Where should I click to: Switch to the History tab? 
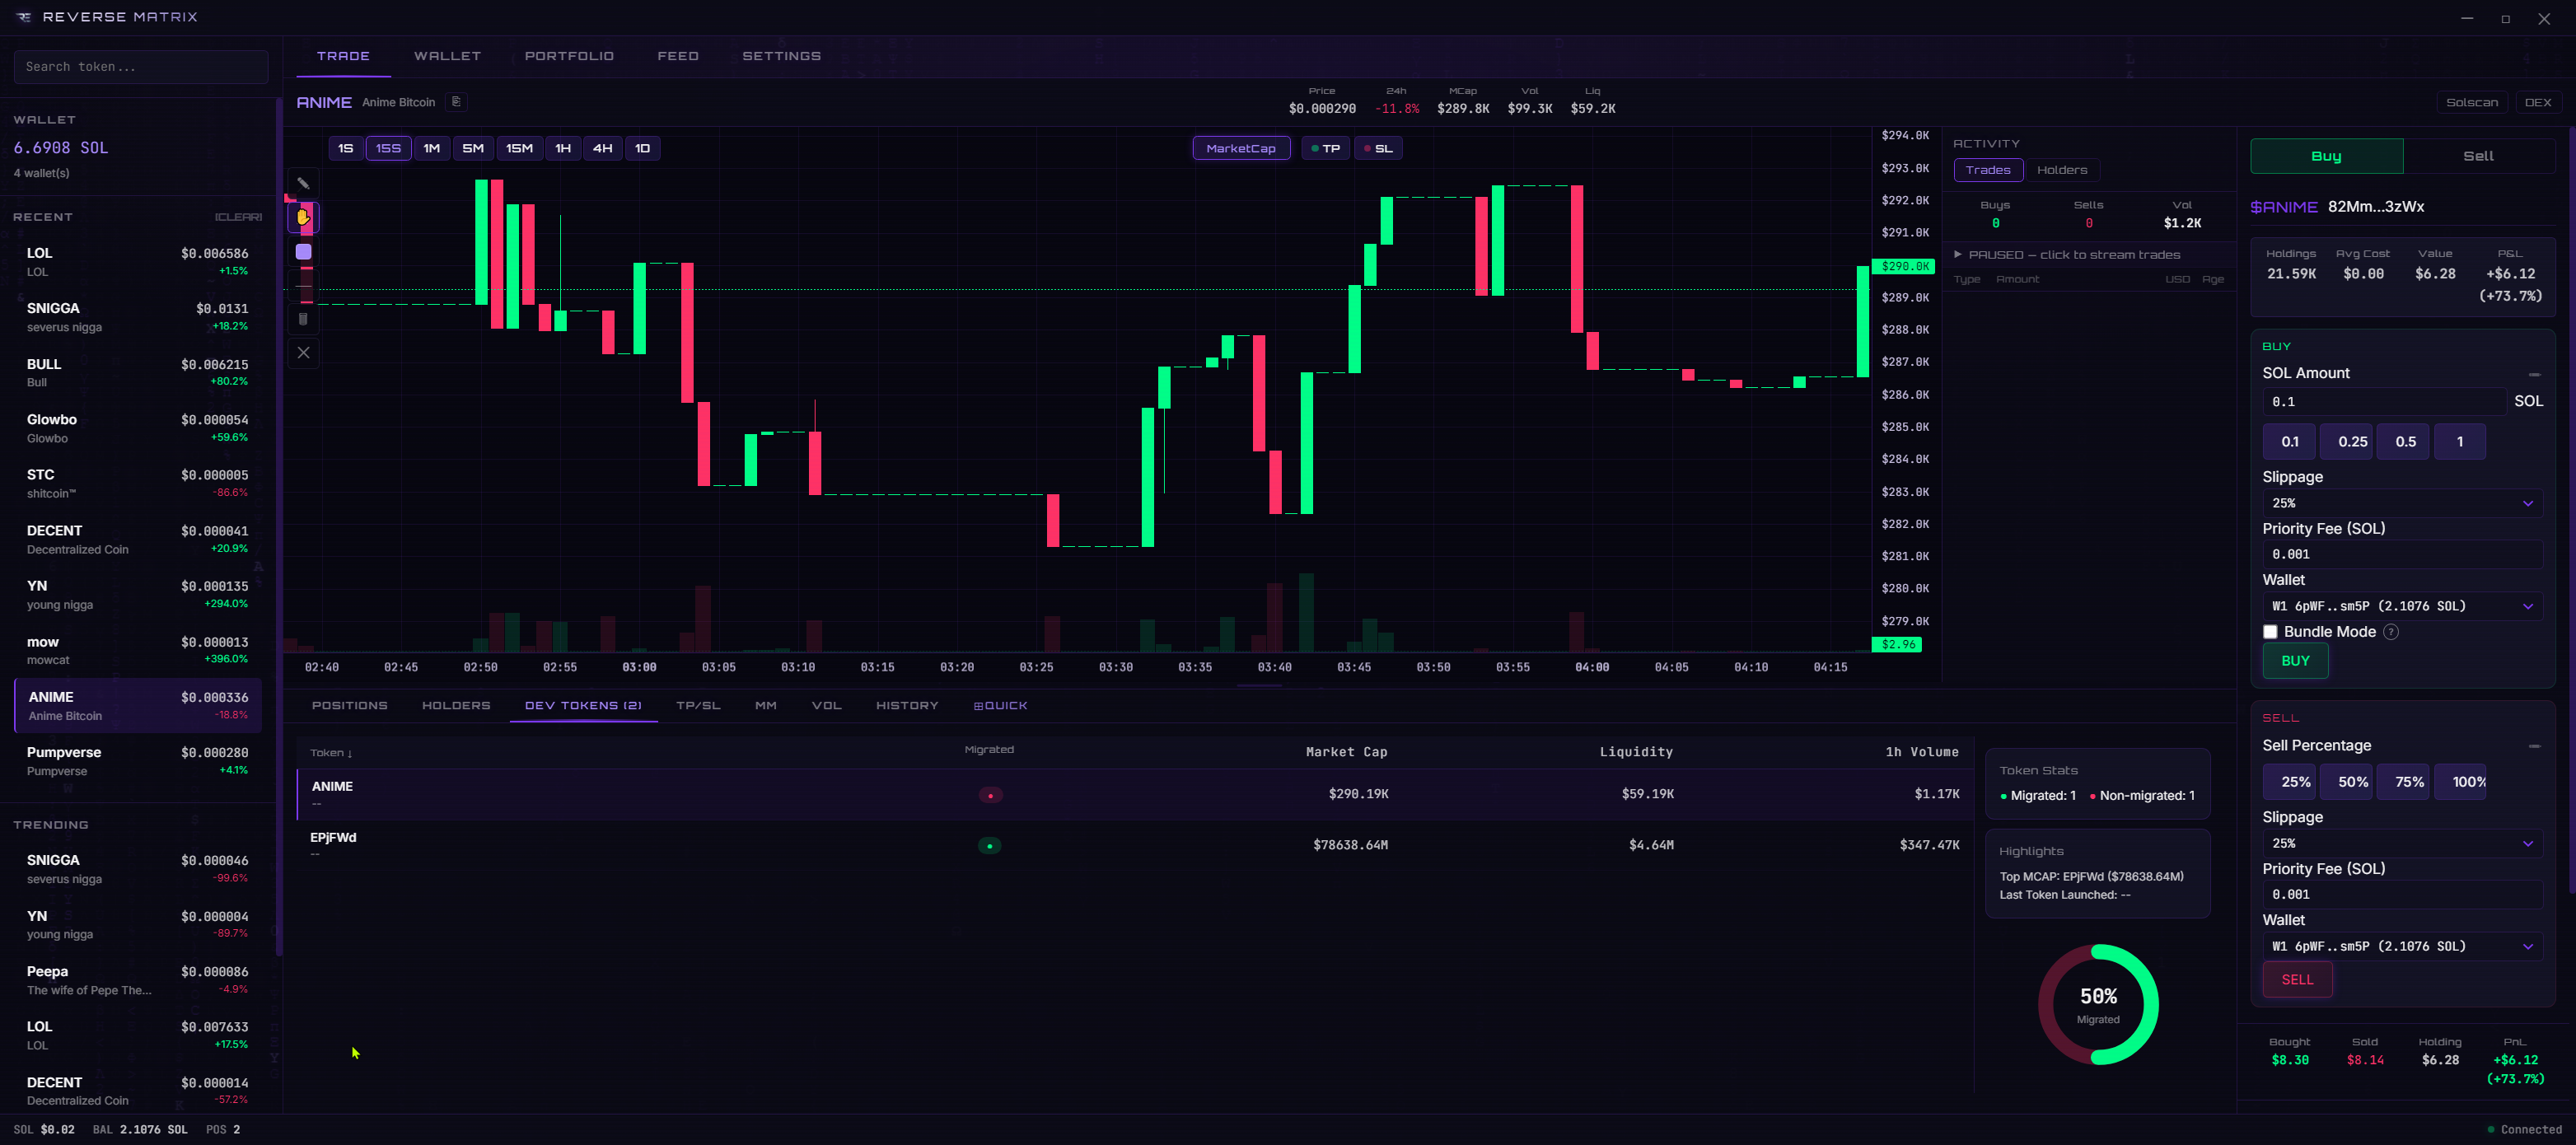pos(907,706)
